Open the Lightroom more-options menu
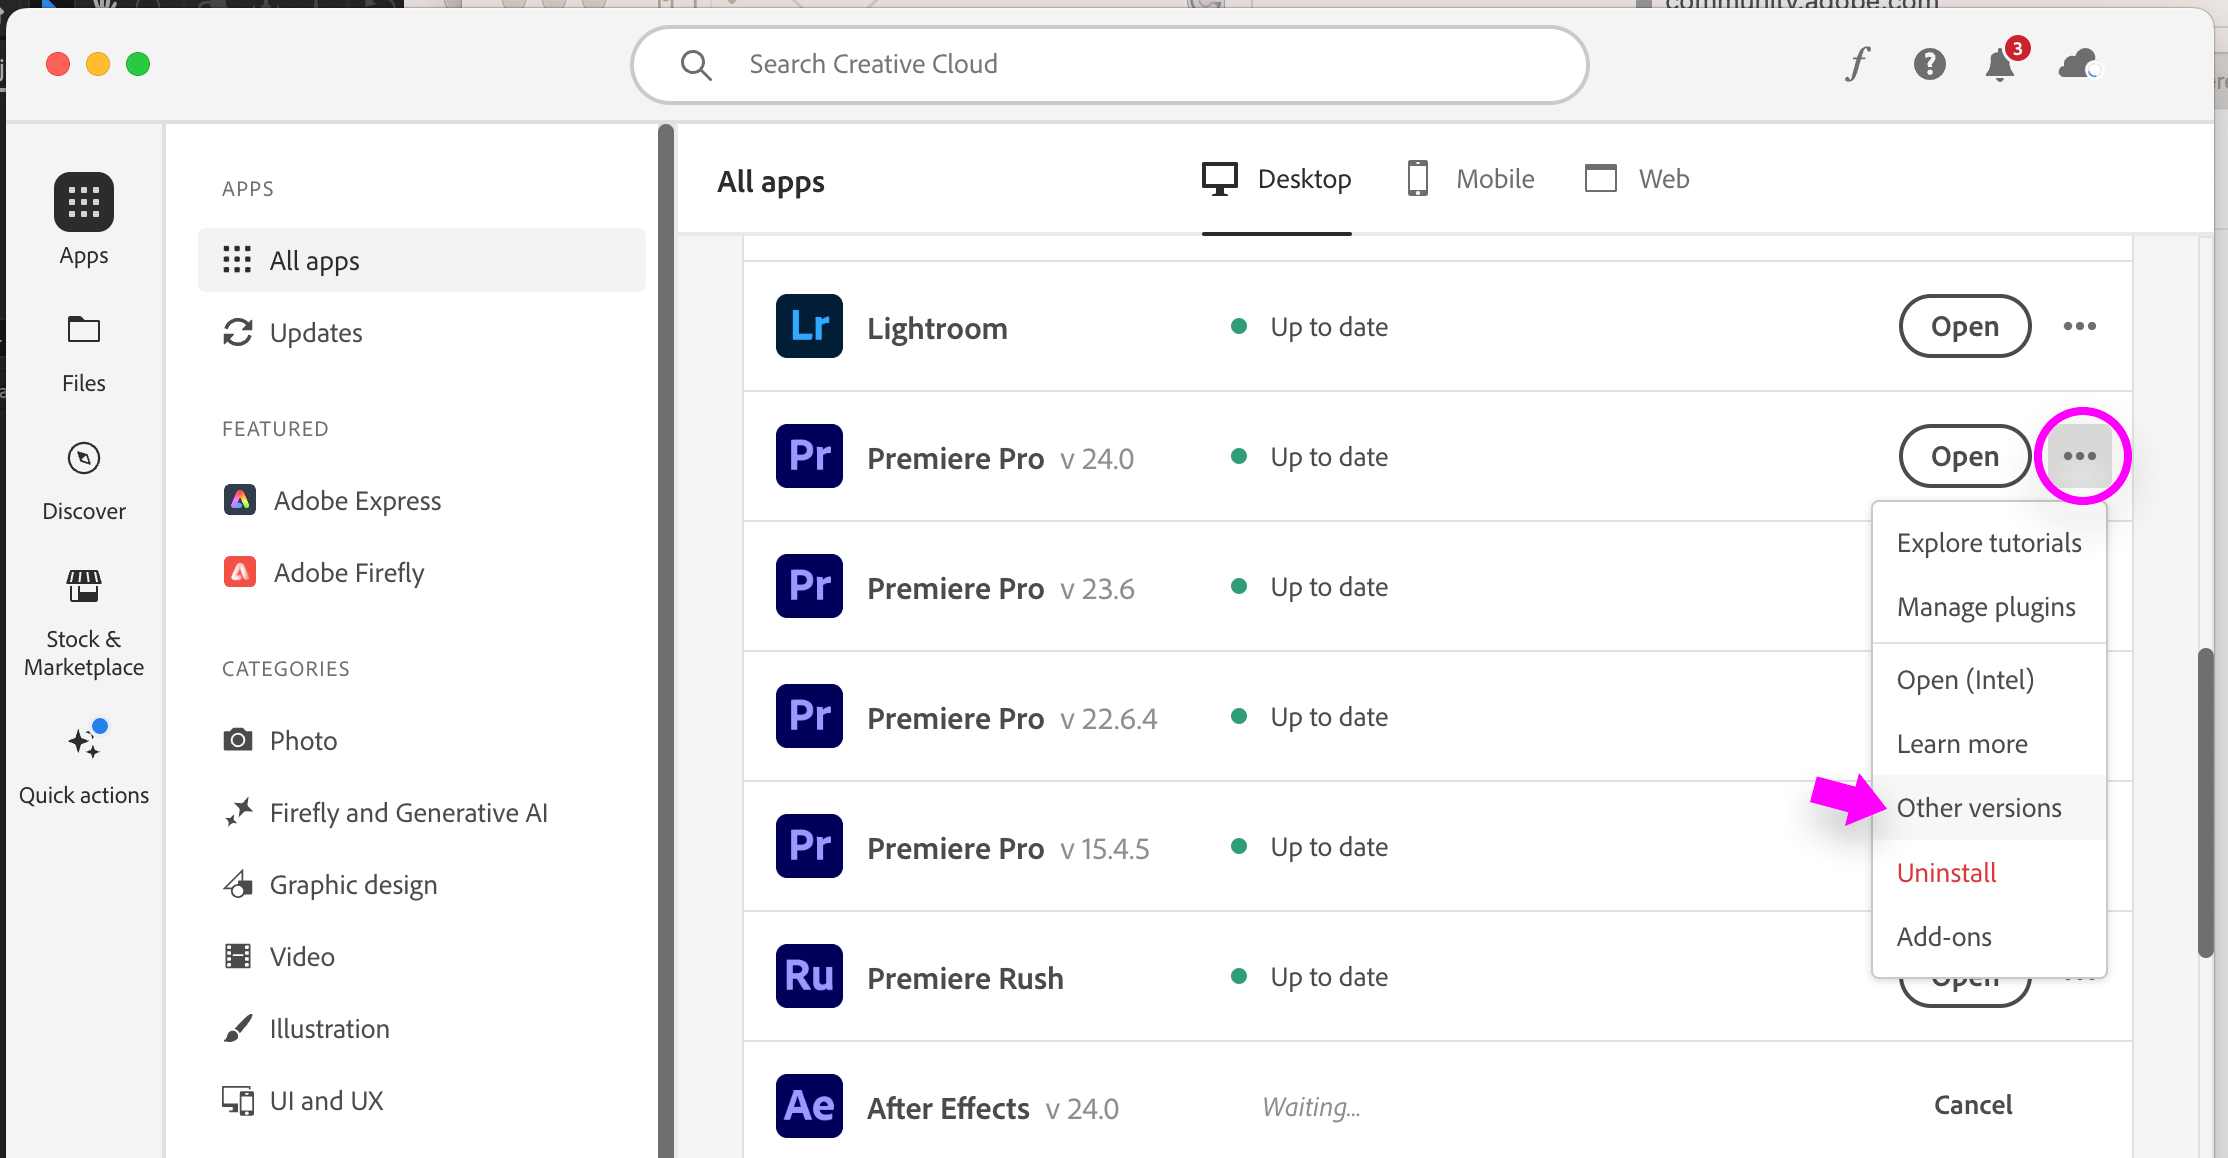 pyautogui.click(x=2080, y=326)
